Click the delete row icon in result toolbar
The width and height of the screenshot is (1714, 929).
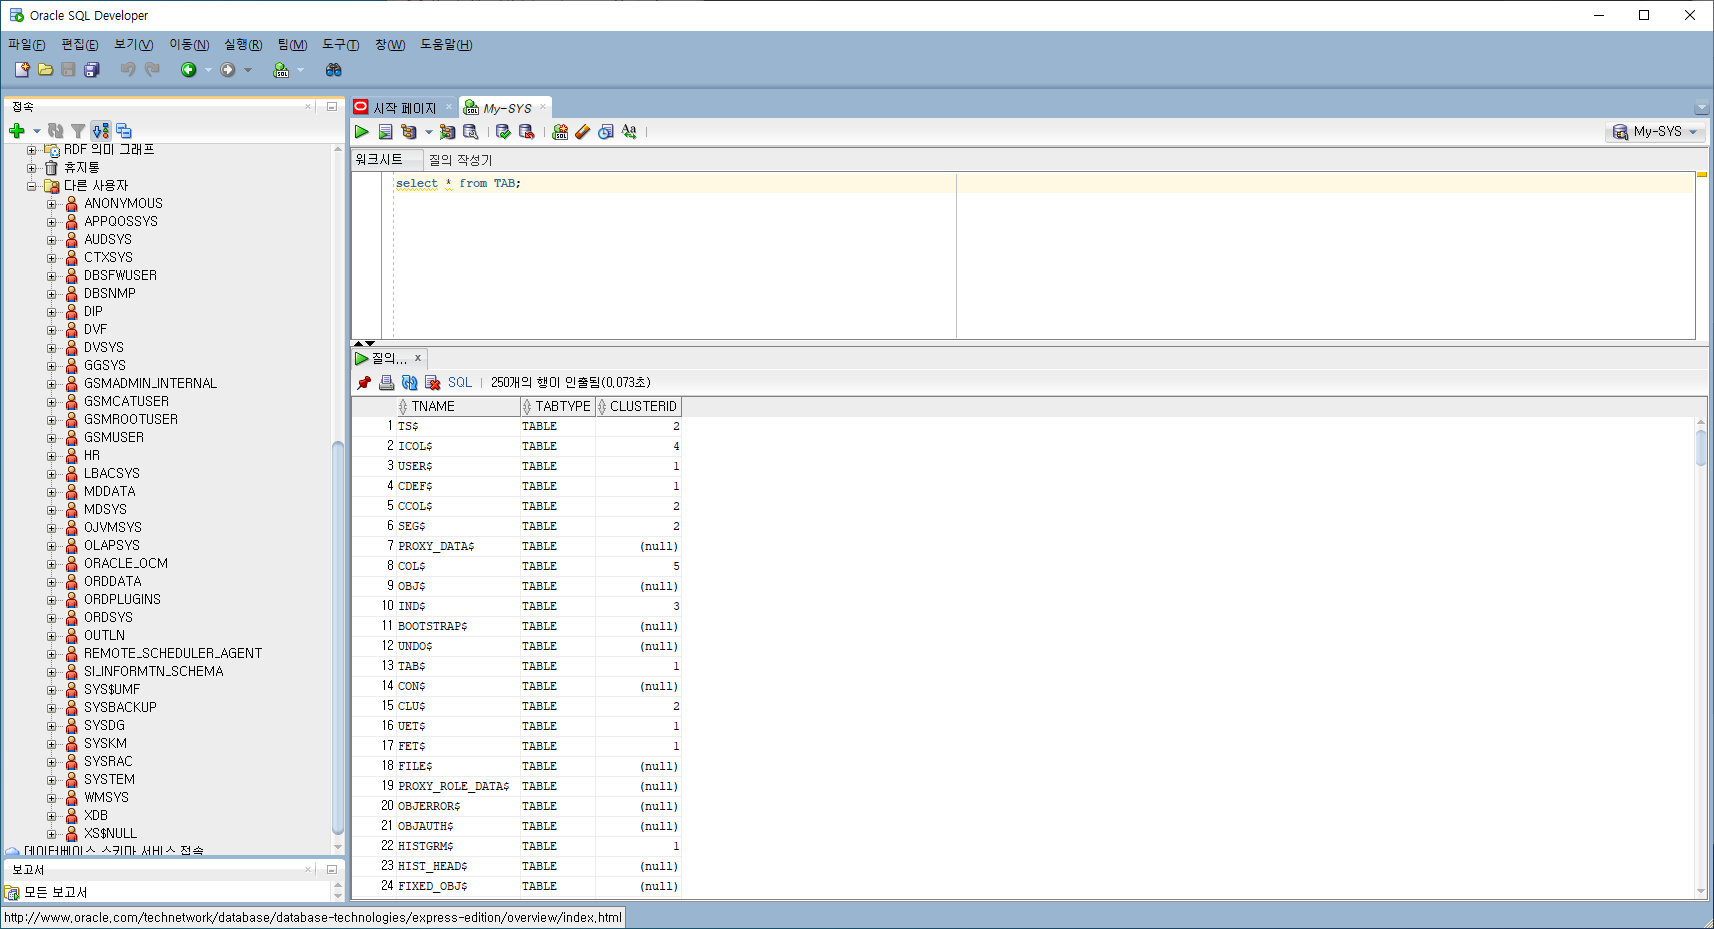pyautogui.click(x=433, y=383)
